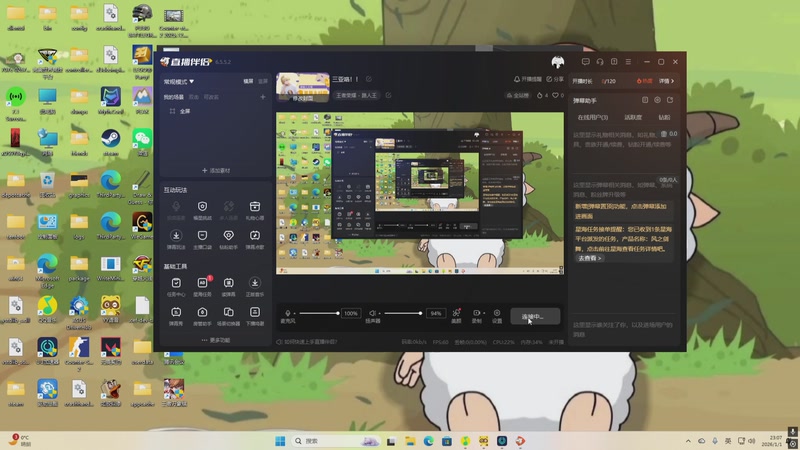The height and width of the screenshot is (450, 800).
Task: Open microphone device dropdown arrow
Action: point(294,313)
